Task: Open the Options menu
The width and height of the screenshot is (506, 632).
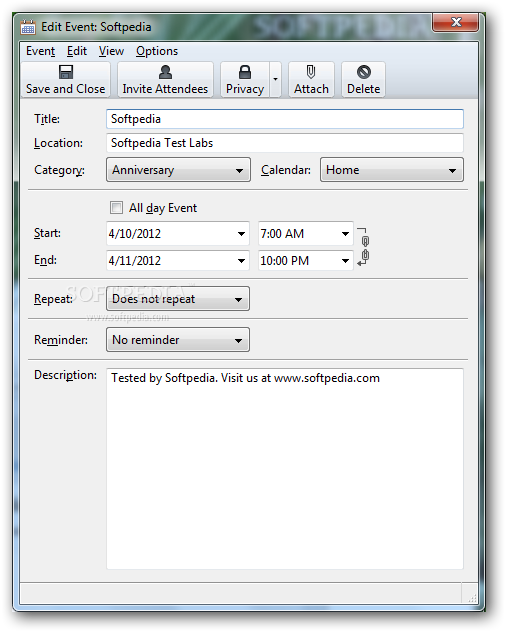Action: [x=157, y=51]
